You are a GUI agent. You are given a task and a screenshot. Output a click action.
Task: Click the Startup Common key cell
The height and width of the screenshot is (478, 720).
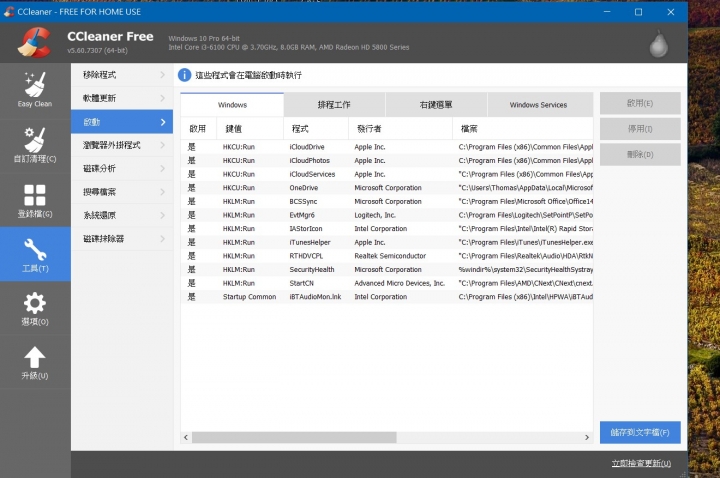coord(249,297)
